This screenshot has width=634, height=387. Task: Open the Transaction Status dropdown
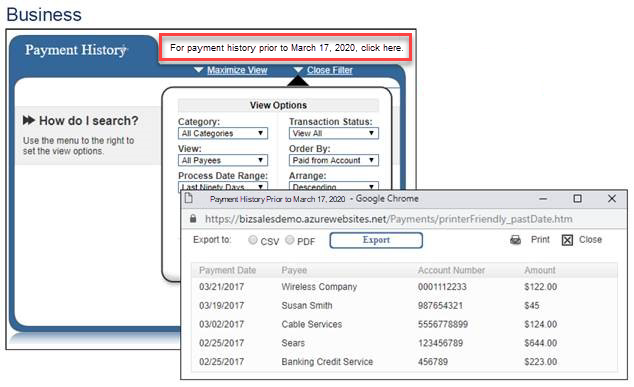coord(334,133)
